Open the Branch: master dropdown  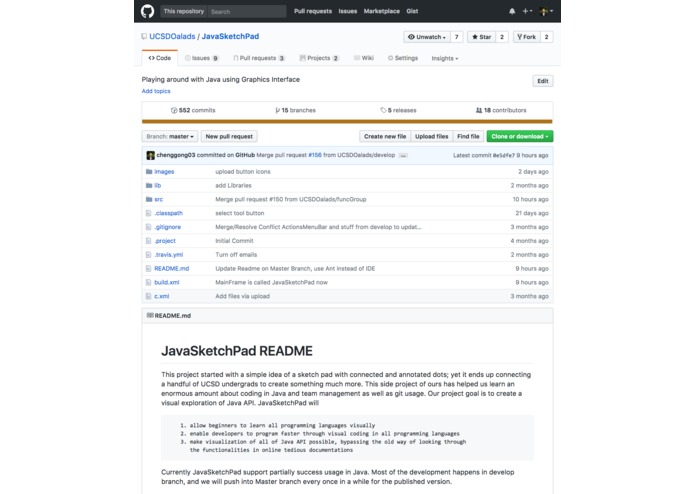tap(170, 136)
